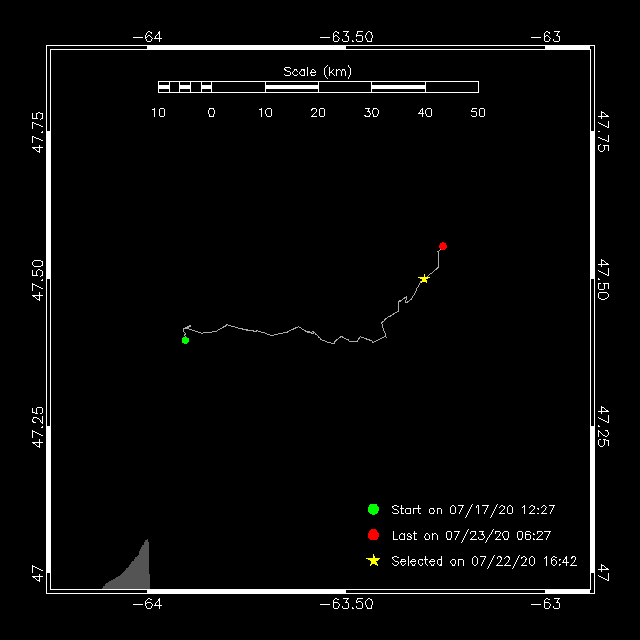Click the 47.75 latitude label on right axis

pyautogui.click(x=603, y=131)
